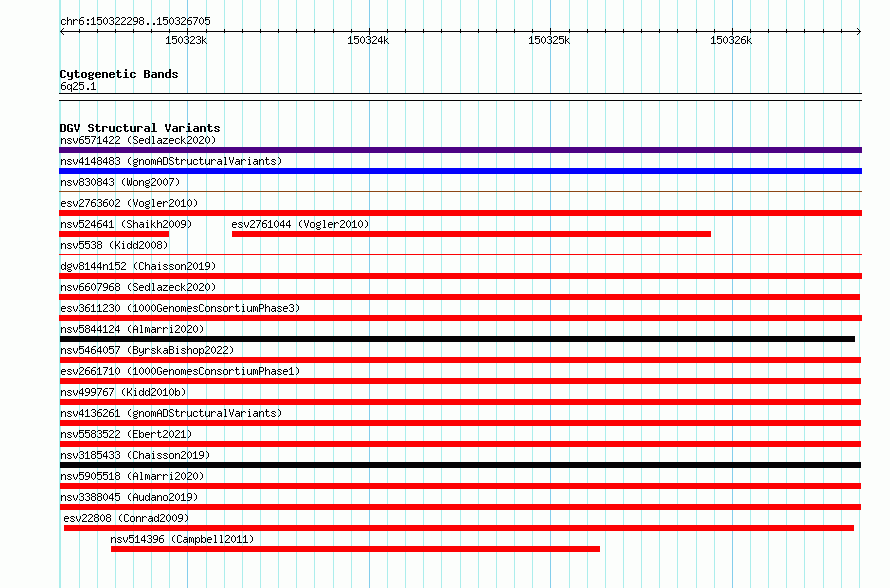890x588 pixels.
Task: Select the red nsv514396 variant bar
Action: (355, 549)
